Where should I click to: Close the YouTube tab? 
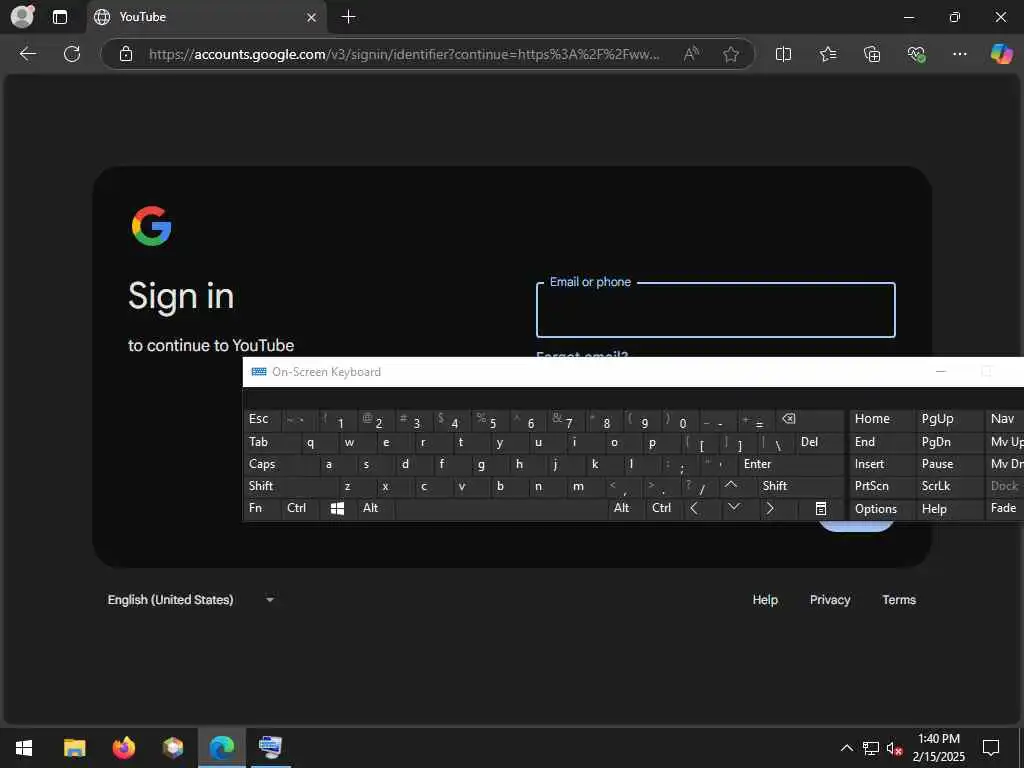tap(312, 18)
